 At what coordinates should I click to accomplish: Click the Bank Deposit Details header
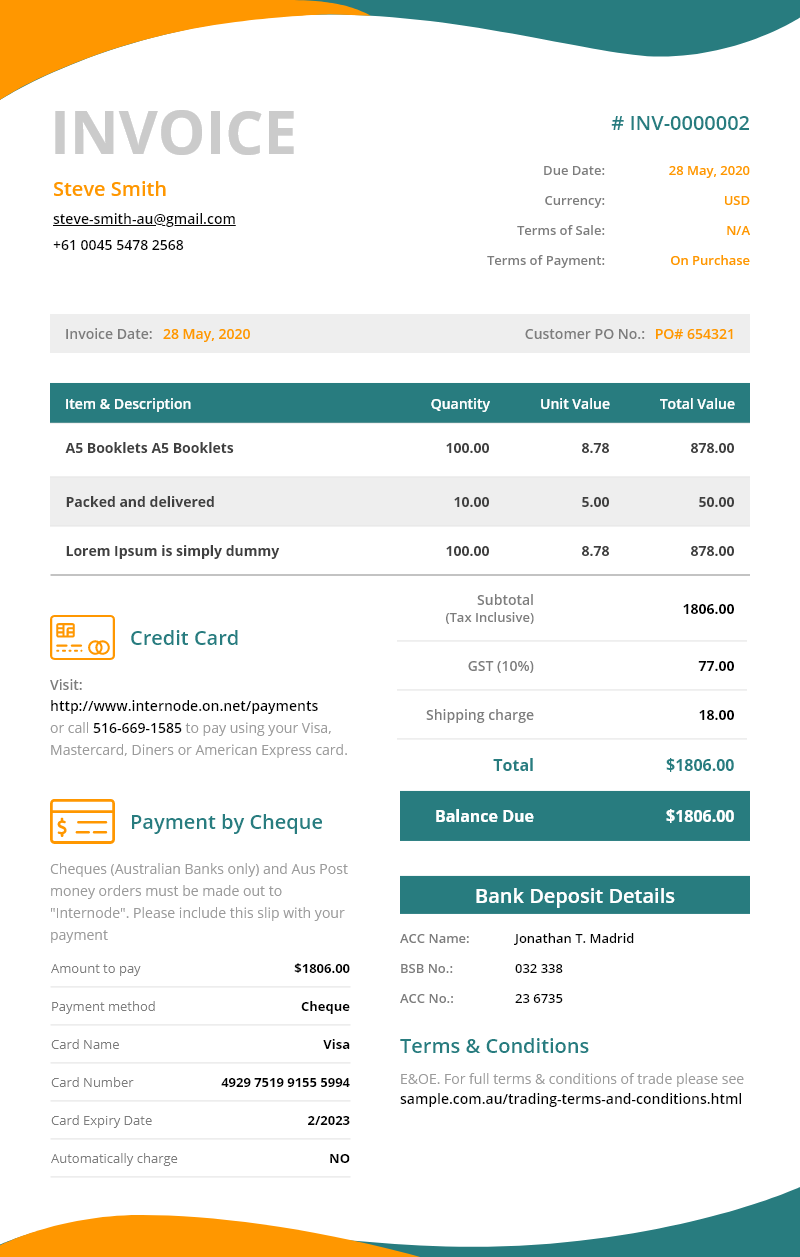(x=574, y=896)
